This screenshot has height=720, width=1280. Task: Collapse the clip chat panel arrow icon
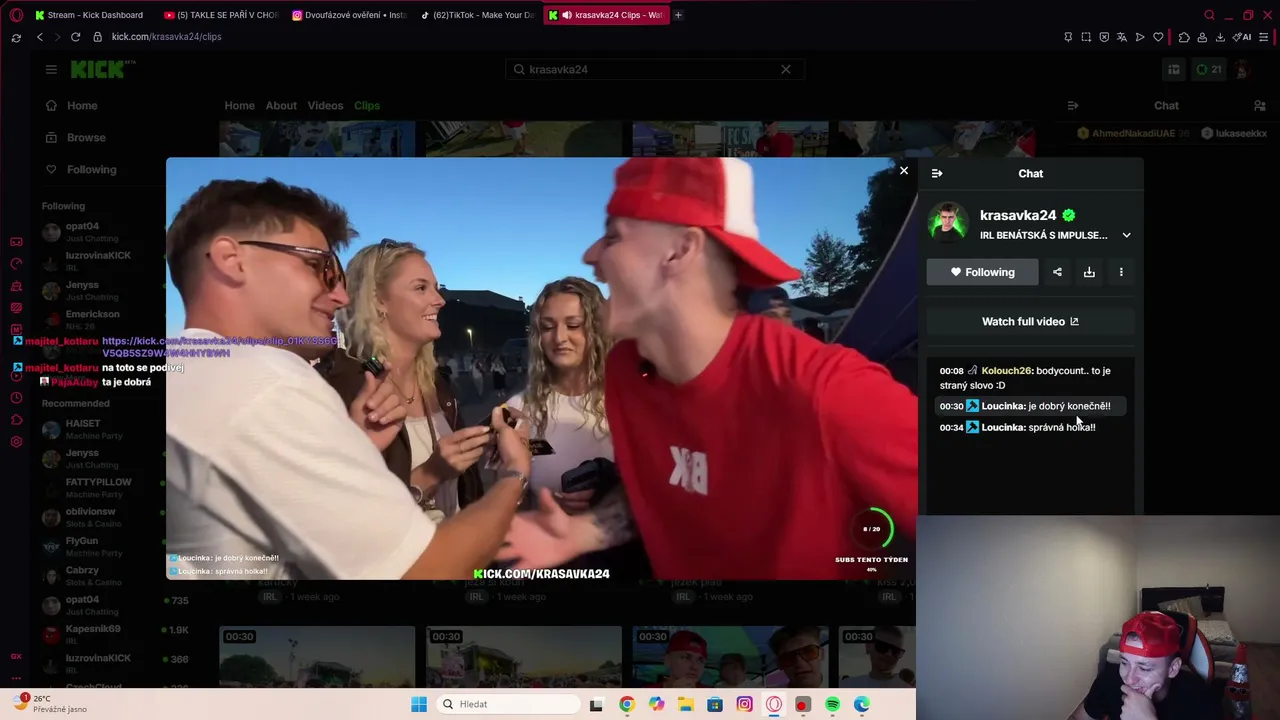tap(937, 173)
